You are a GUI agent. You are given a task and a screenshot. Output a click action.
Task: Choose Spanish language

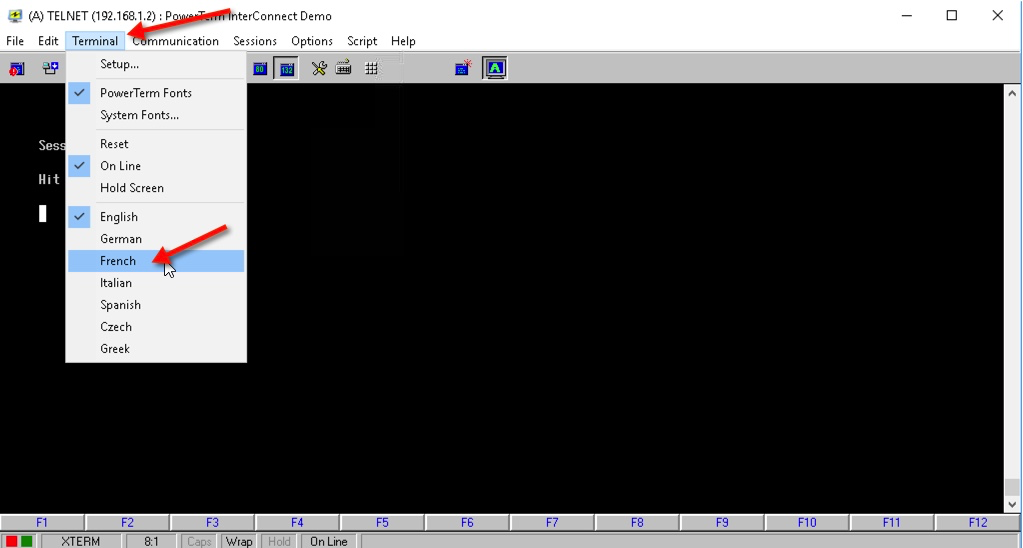[156, 305]
